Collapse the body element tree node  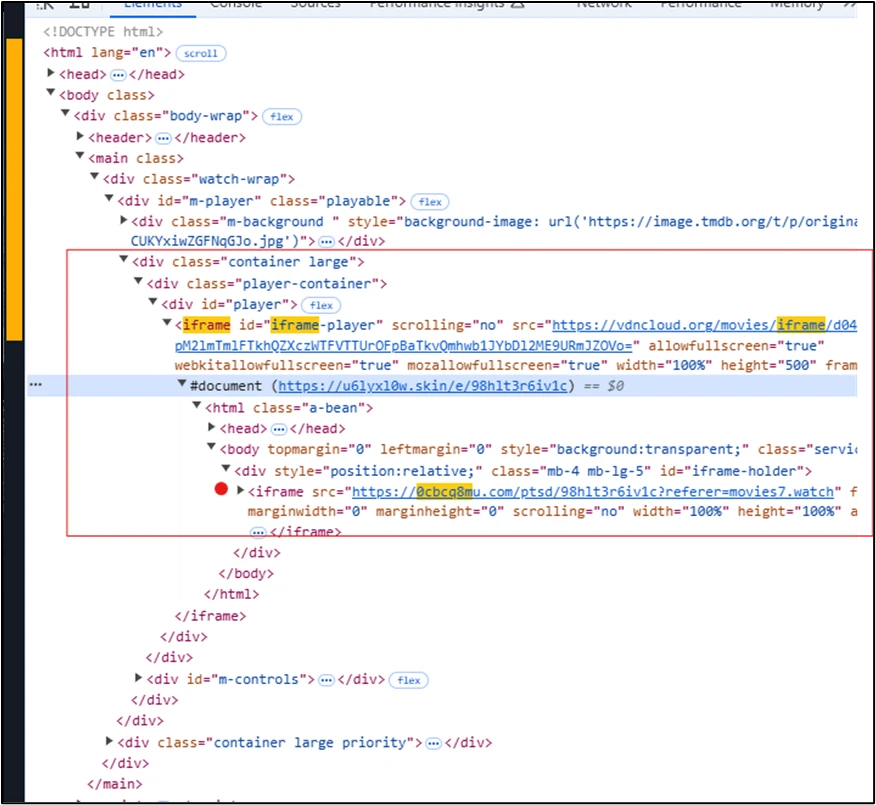click(x=50, y=94)
